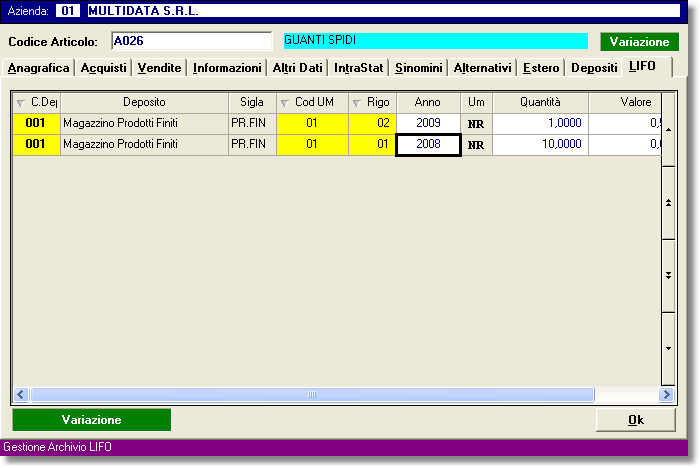This screenshot has width=700, height=468.
Task: Open the C.Dep column filter triangle
Action: tap(22, 103)
